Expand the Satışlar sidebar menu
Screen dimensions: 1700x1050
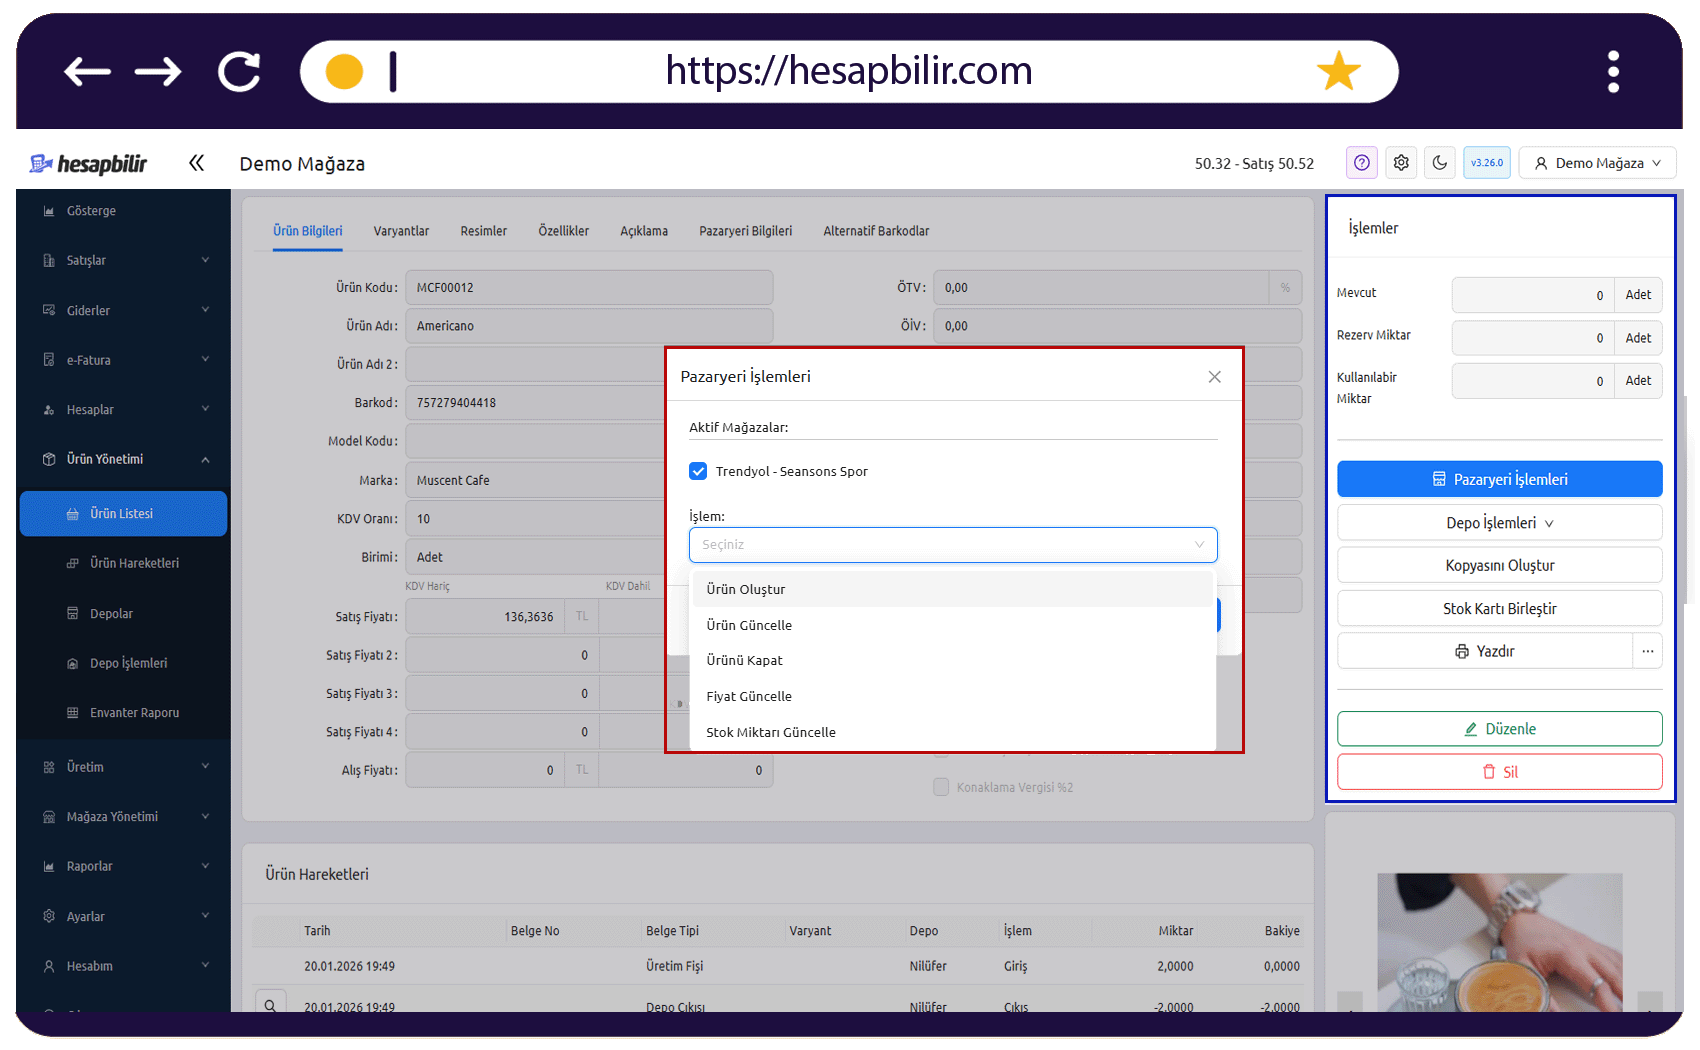tap(124, 260)
